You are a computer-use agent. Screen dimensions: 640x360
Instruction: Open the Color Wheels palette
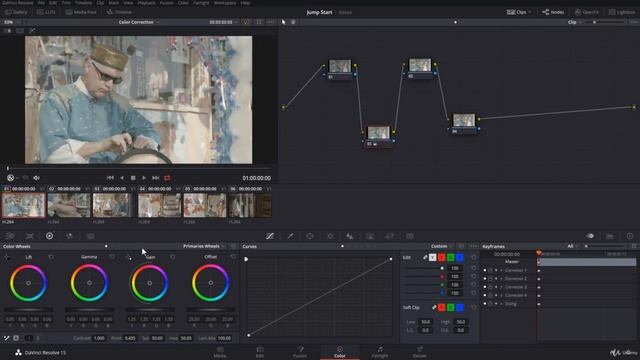[49, 236]
